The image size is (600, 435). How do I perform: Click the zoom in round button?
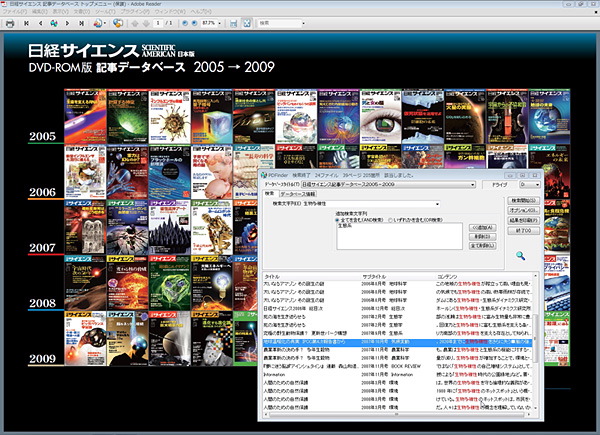[194, 23]
